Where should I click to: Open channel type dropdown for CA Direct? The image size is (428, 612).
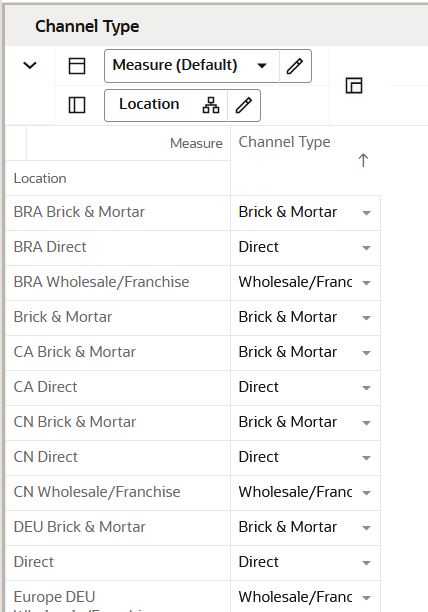(366, 388)
